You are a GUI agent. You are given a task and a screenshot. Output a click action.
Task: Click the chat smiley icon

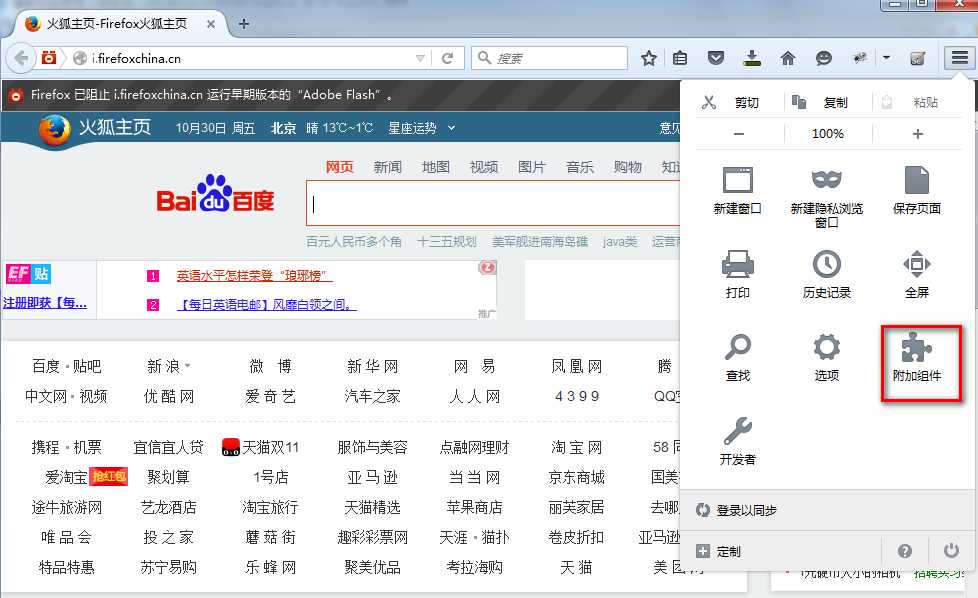pyautogui.click(x=824, y=58)
